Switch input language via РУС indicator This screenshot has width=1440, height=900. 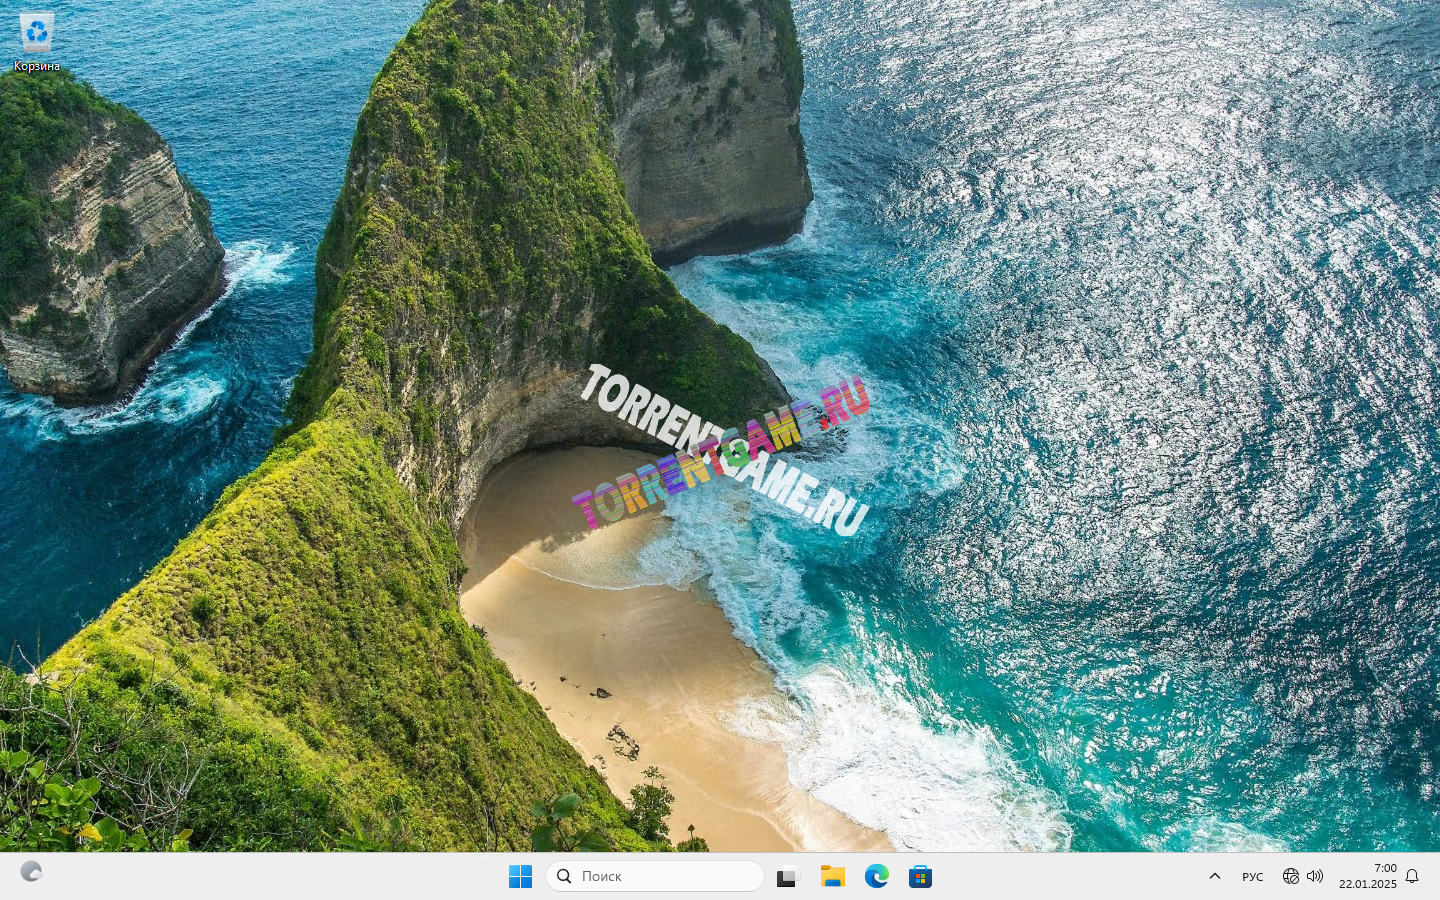[x=1252, y=877]
